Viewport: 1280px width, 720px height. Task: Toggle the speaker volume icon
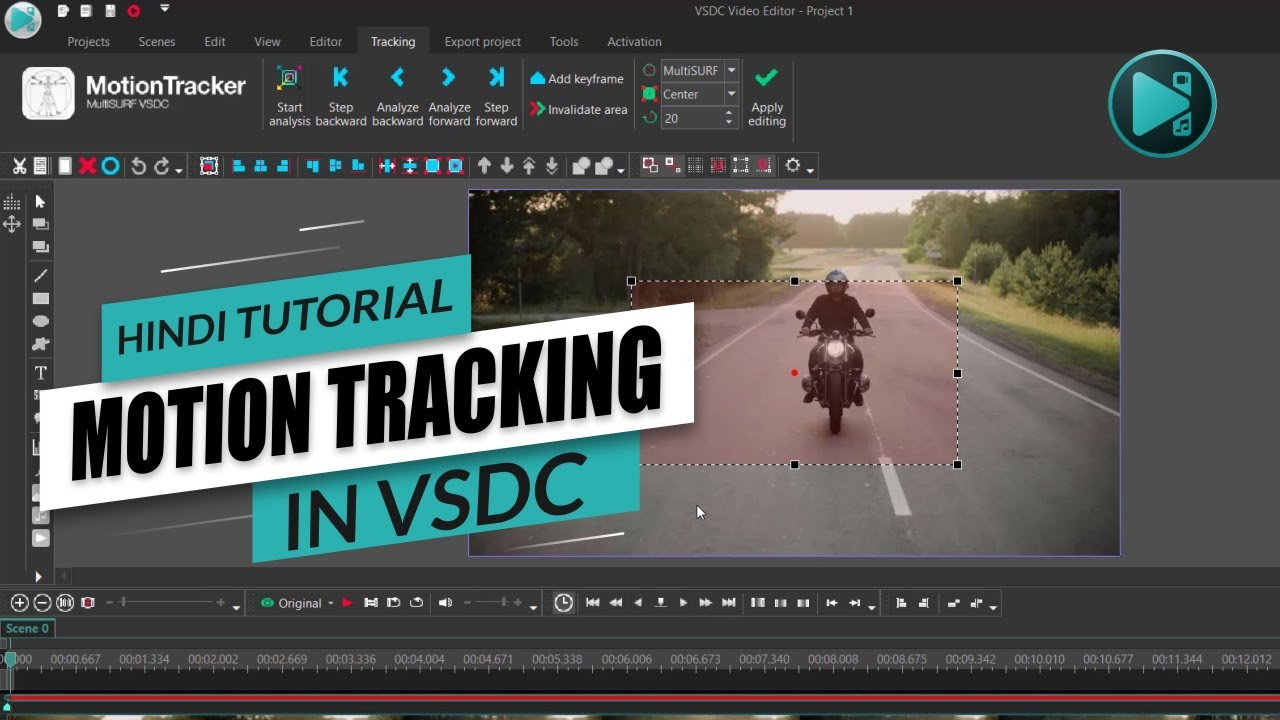445,603
